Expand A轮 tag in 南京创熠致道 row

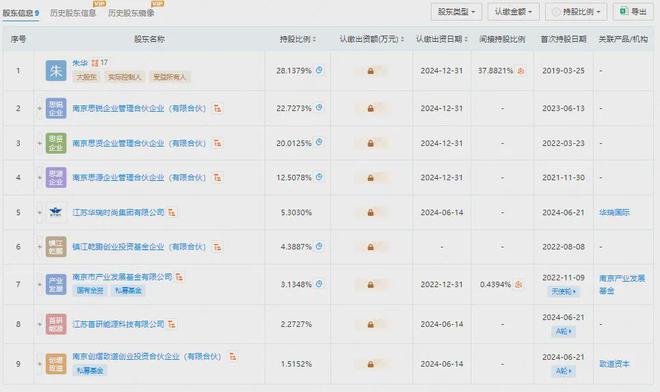point(563,371)
